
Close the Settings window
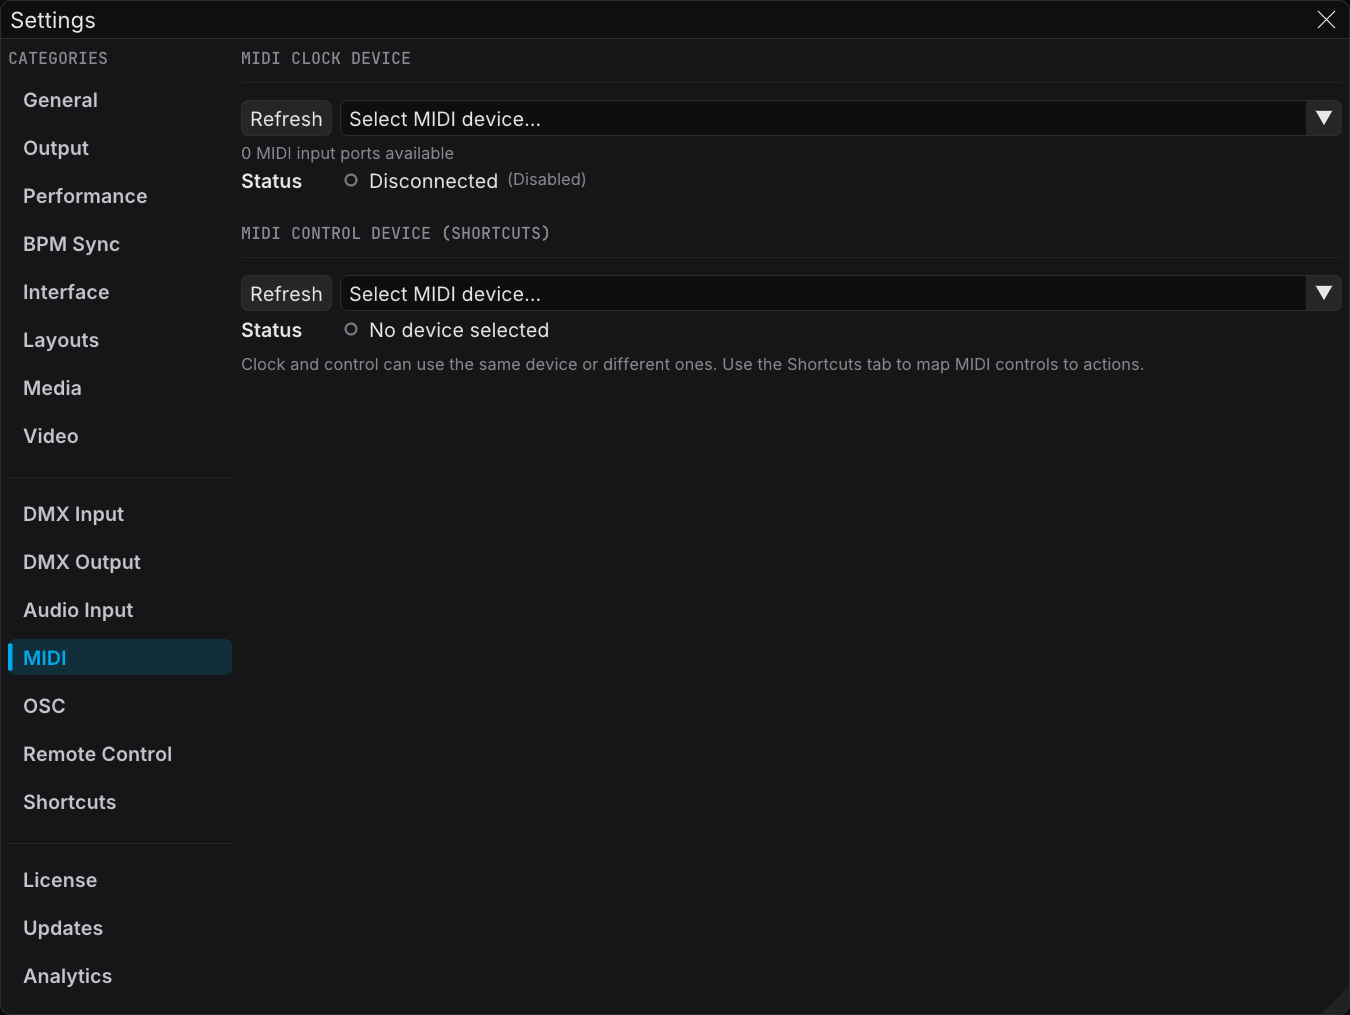pyautogui.click(x=1326, y=20)
